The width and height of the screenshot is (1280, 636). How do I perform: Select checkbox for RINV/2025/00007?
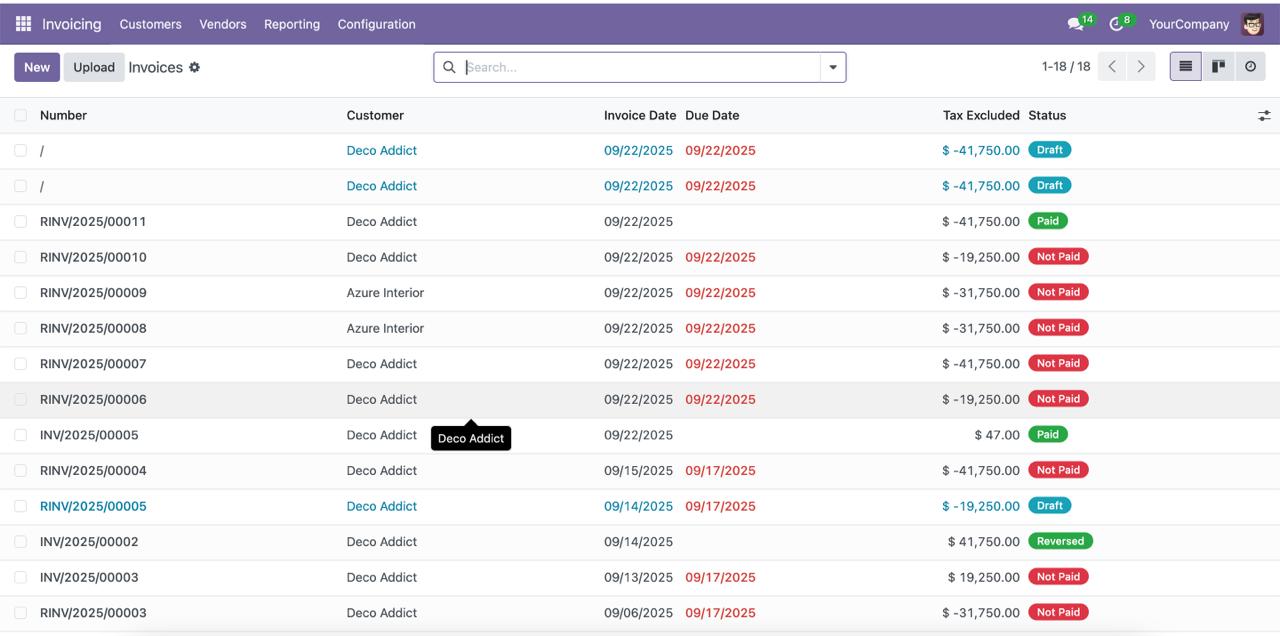click(x=20, y=364)
